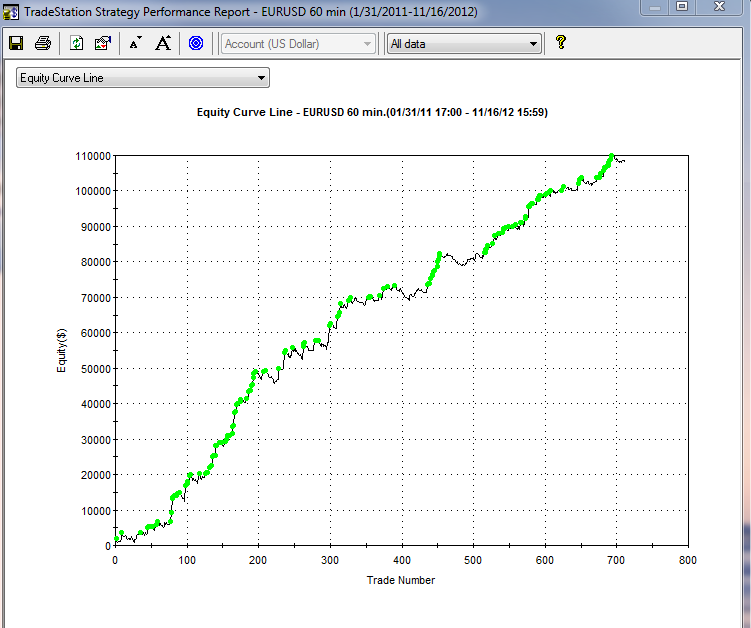
Task: Increase font size with large A icon
Action: [x=163, y=43]
